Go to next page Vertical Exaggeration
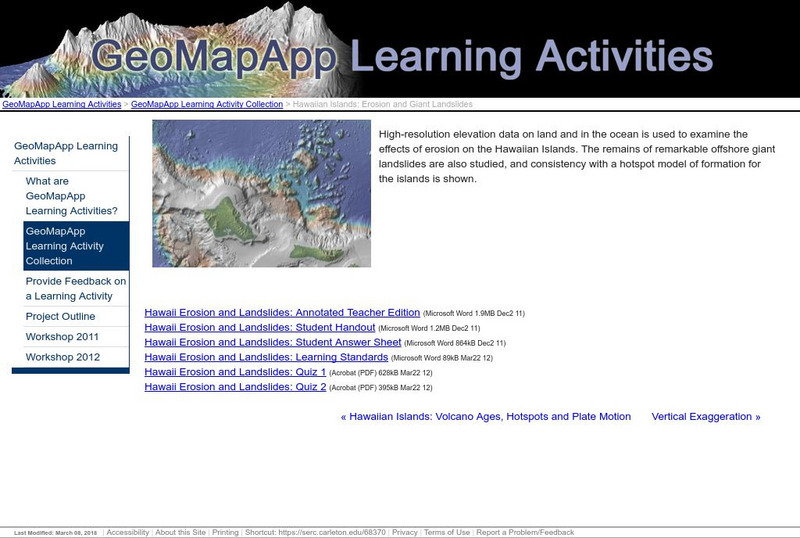The height and width of the screenshot is (538, 800). point(706,417)
